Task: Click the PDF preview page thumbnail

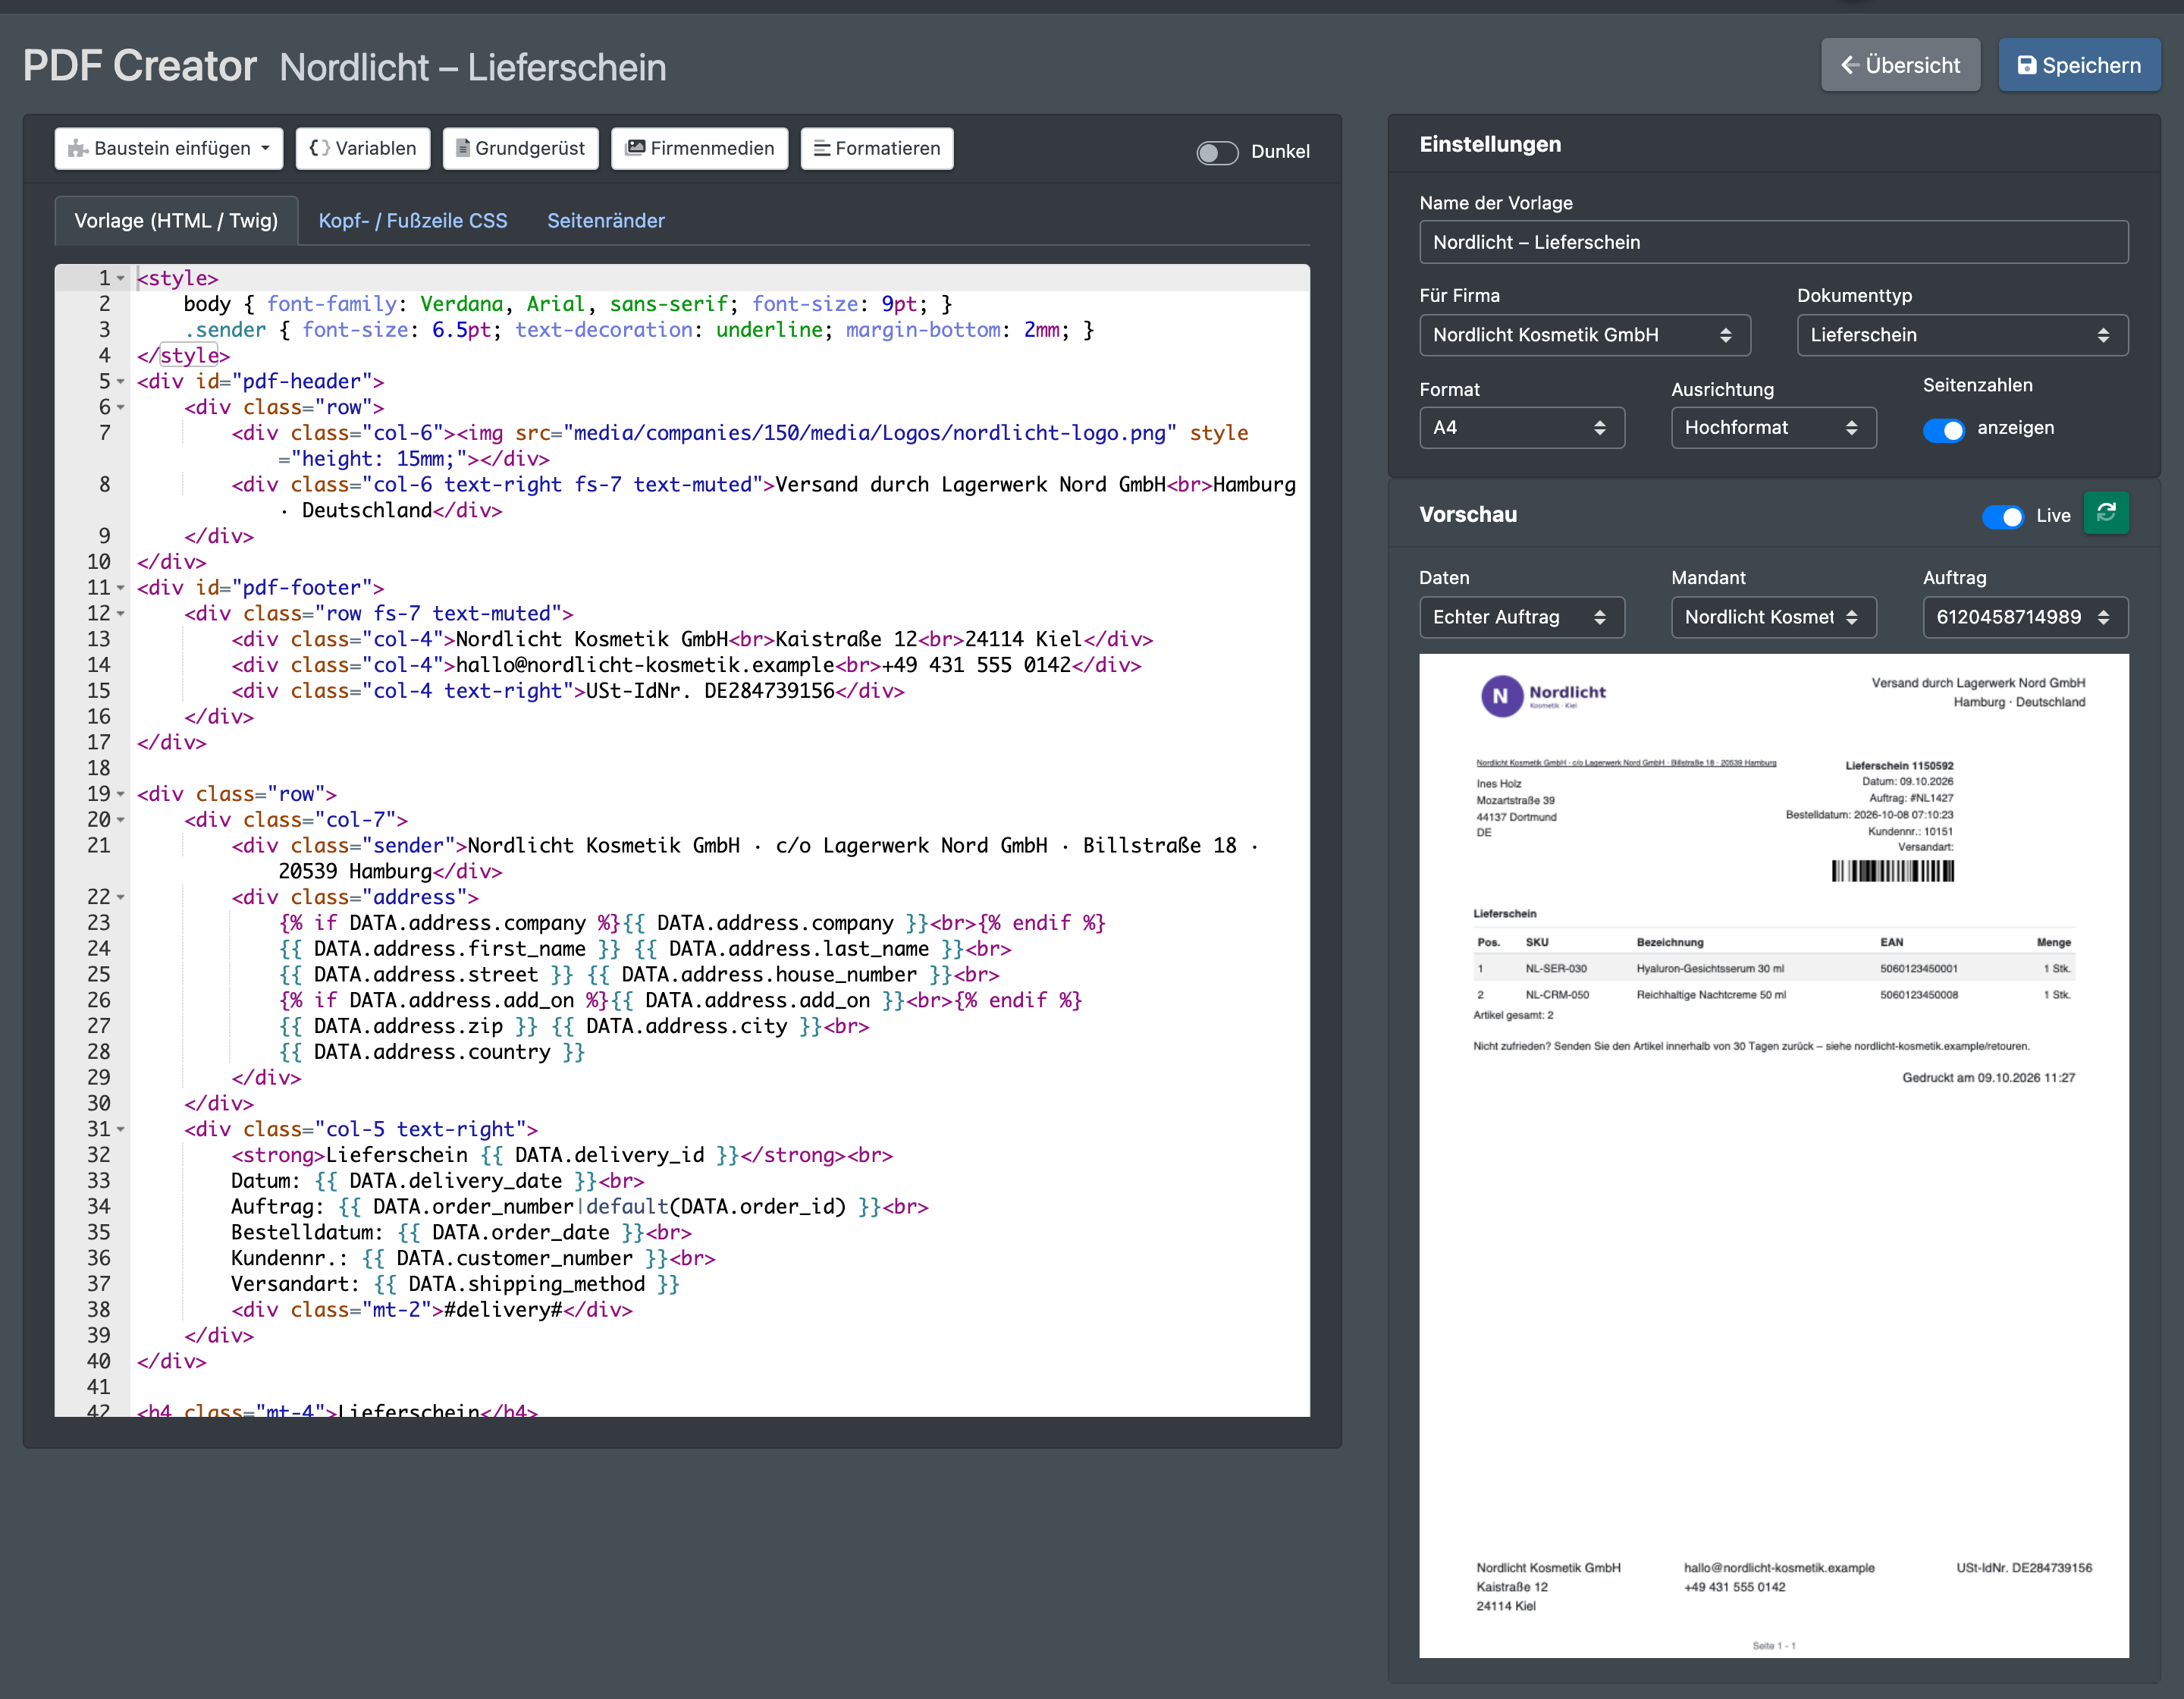Action: coord(1773,1155)
